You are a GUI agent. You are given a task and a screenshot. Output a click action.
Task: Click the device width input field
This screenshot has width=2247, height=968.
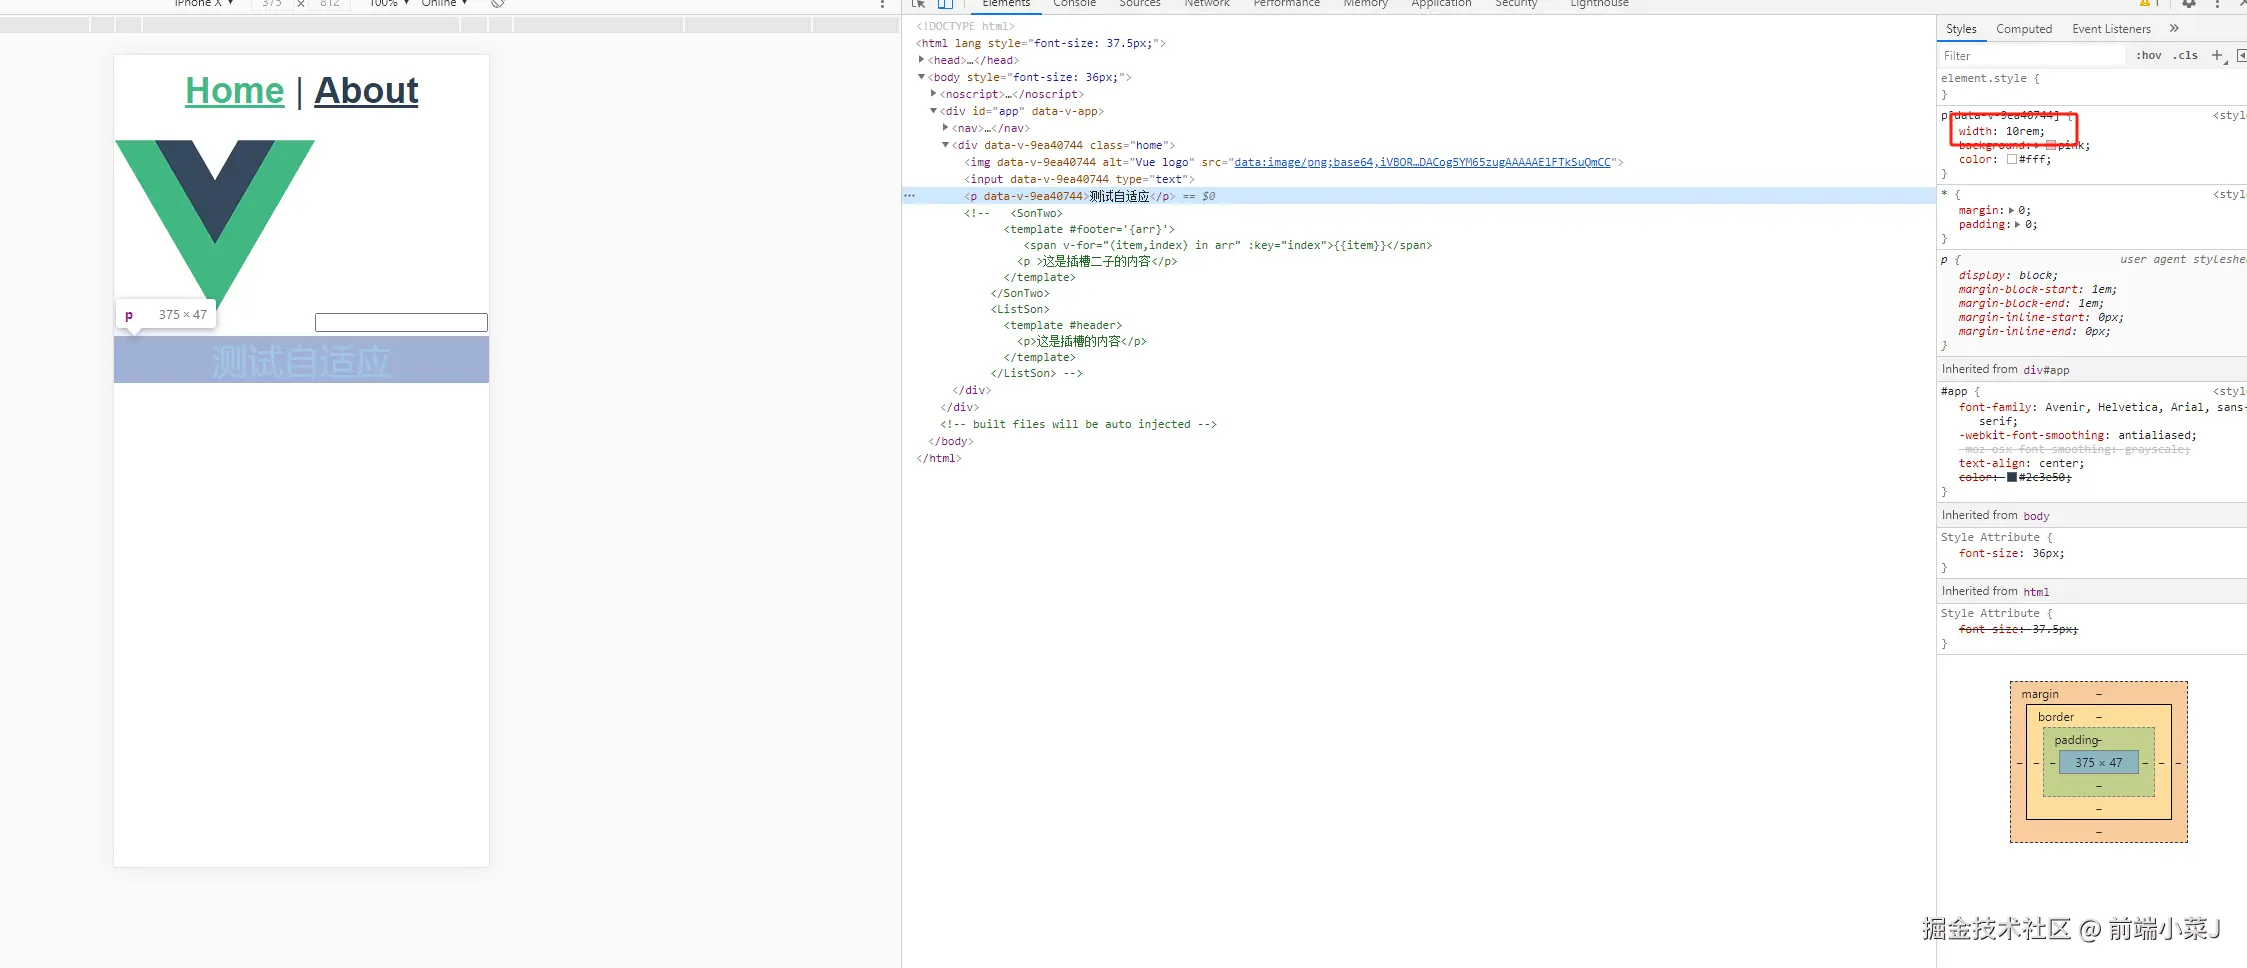[272, 3]
